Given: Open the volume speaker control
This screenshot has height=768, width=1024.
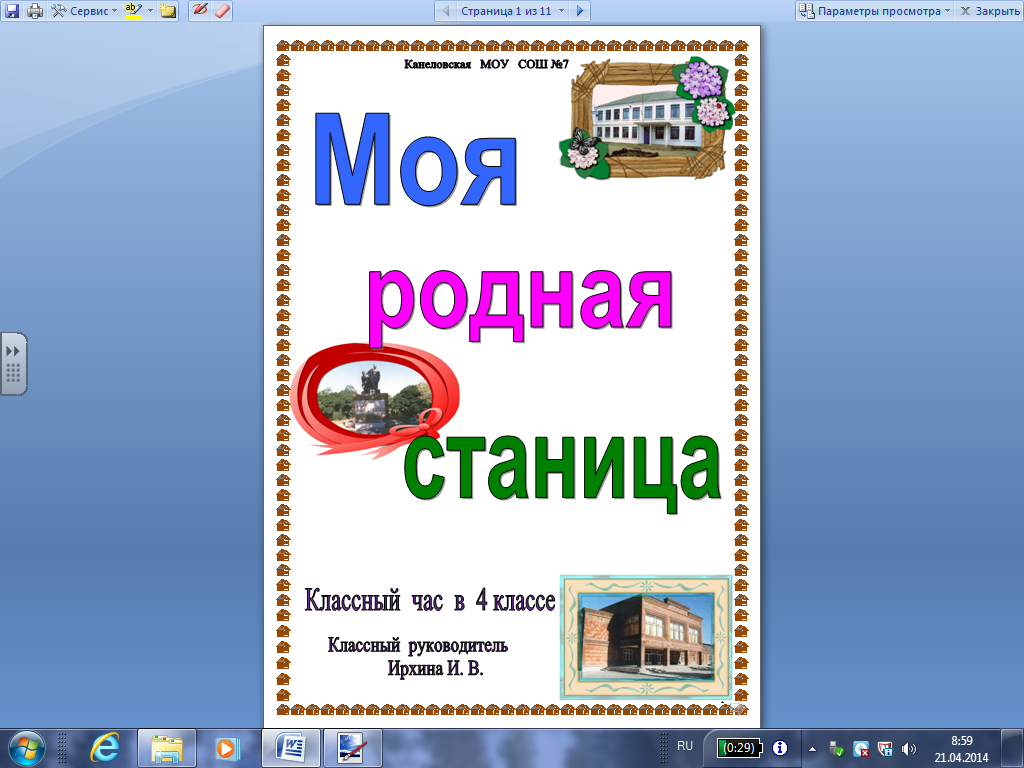Looking at the screenshot, I should click(x=909, y=749).
